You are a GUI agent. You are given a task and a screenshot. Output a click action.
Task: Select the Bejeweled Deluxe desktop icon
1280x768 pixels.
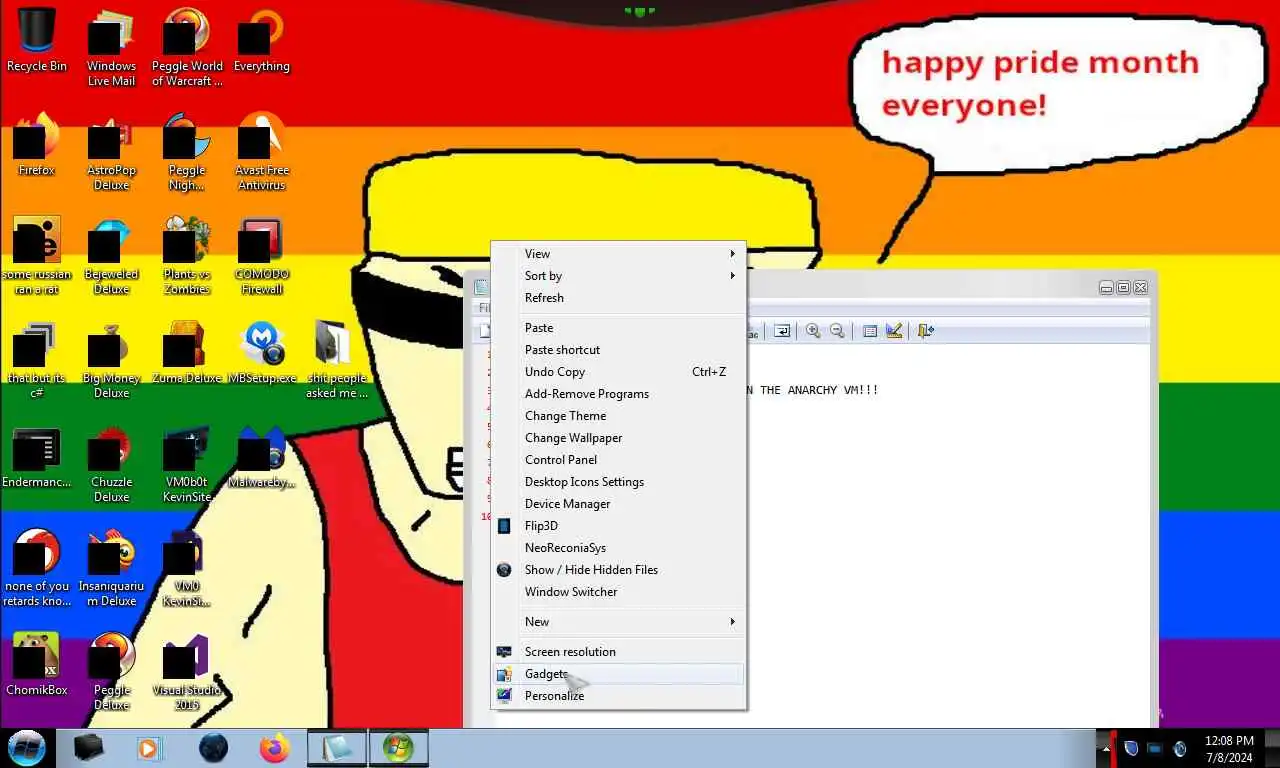[x=111, y=254]
